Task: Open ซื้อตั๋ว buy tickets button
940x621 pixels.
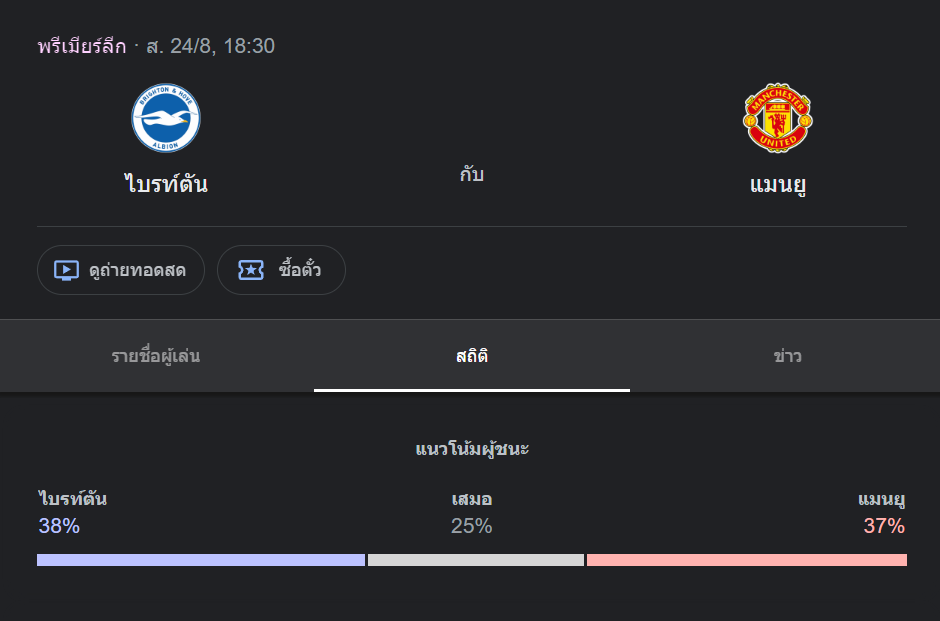Action: tap(281, 270)
